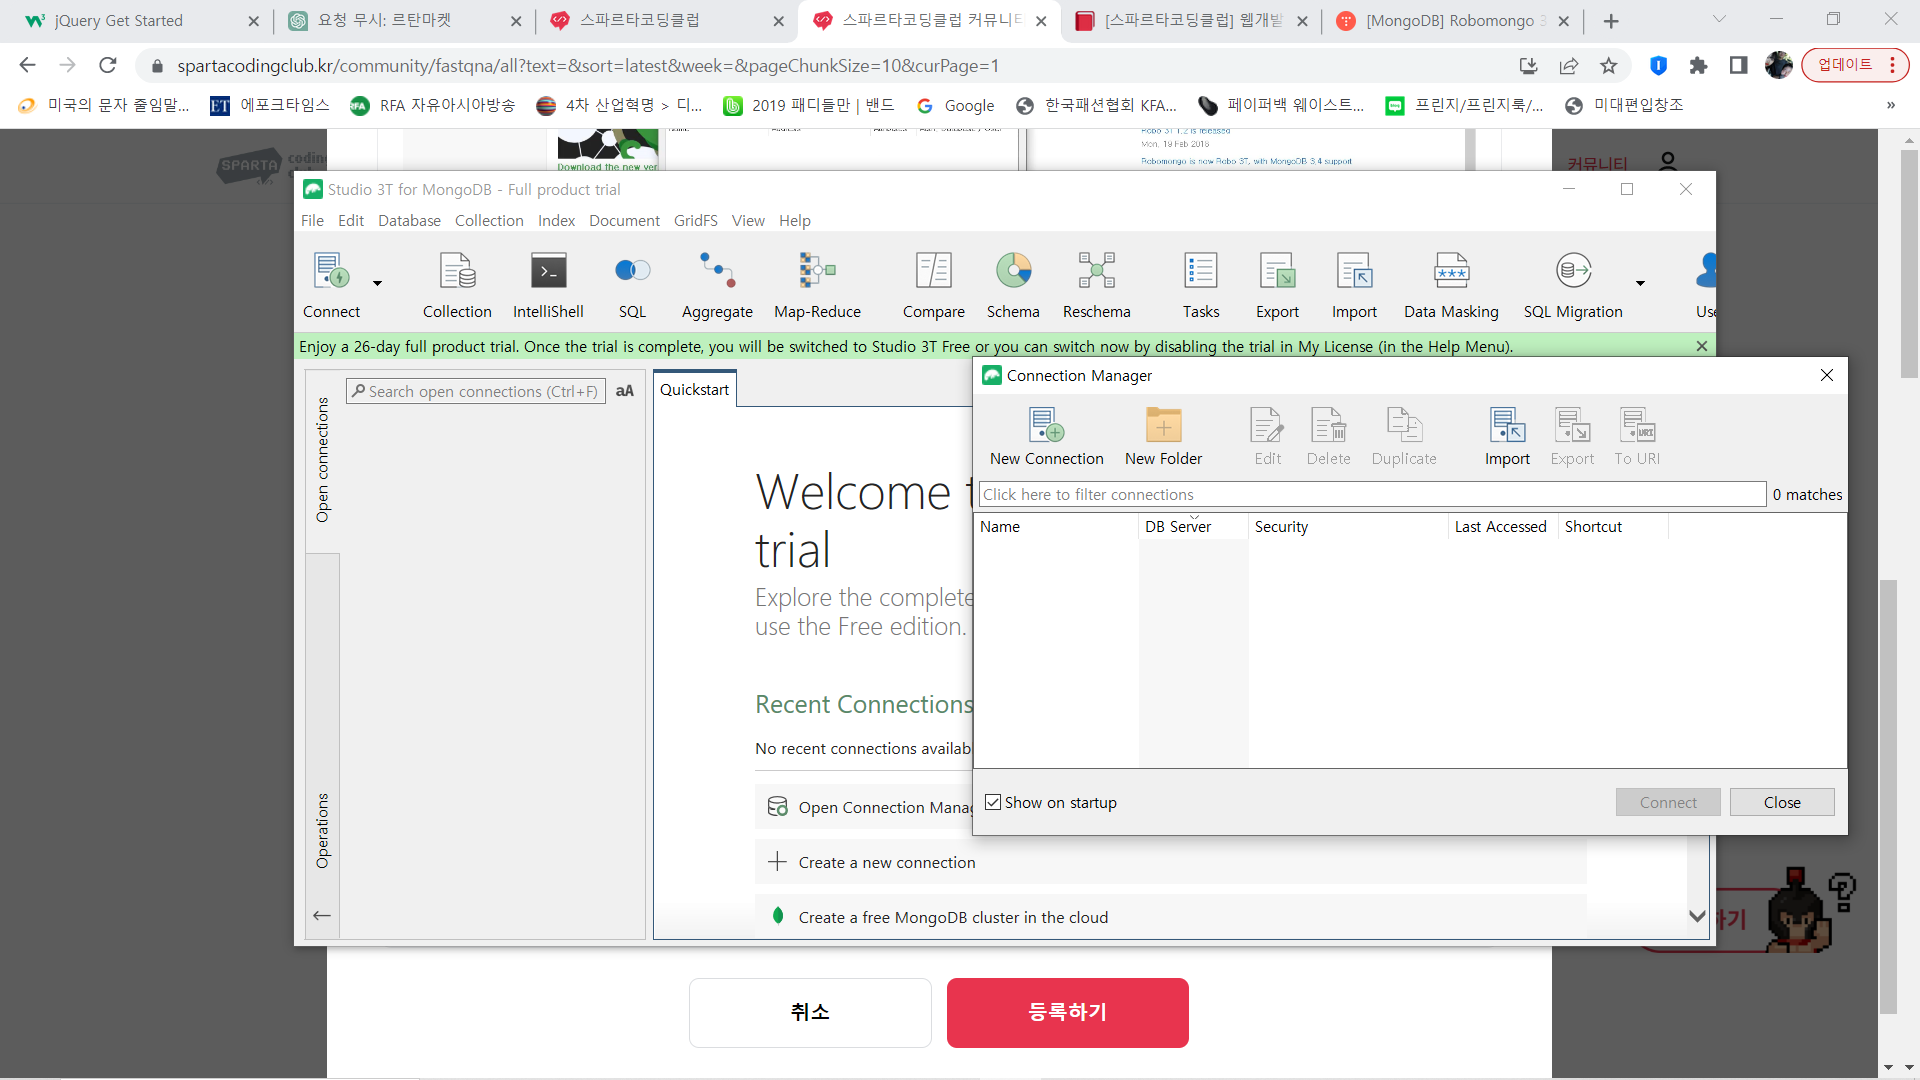The width and height of the screenshot is (1920, 1080).
Task: Create a New Connection in Connection Manager
Action: [1047, 437]
